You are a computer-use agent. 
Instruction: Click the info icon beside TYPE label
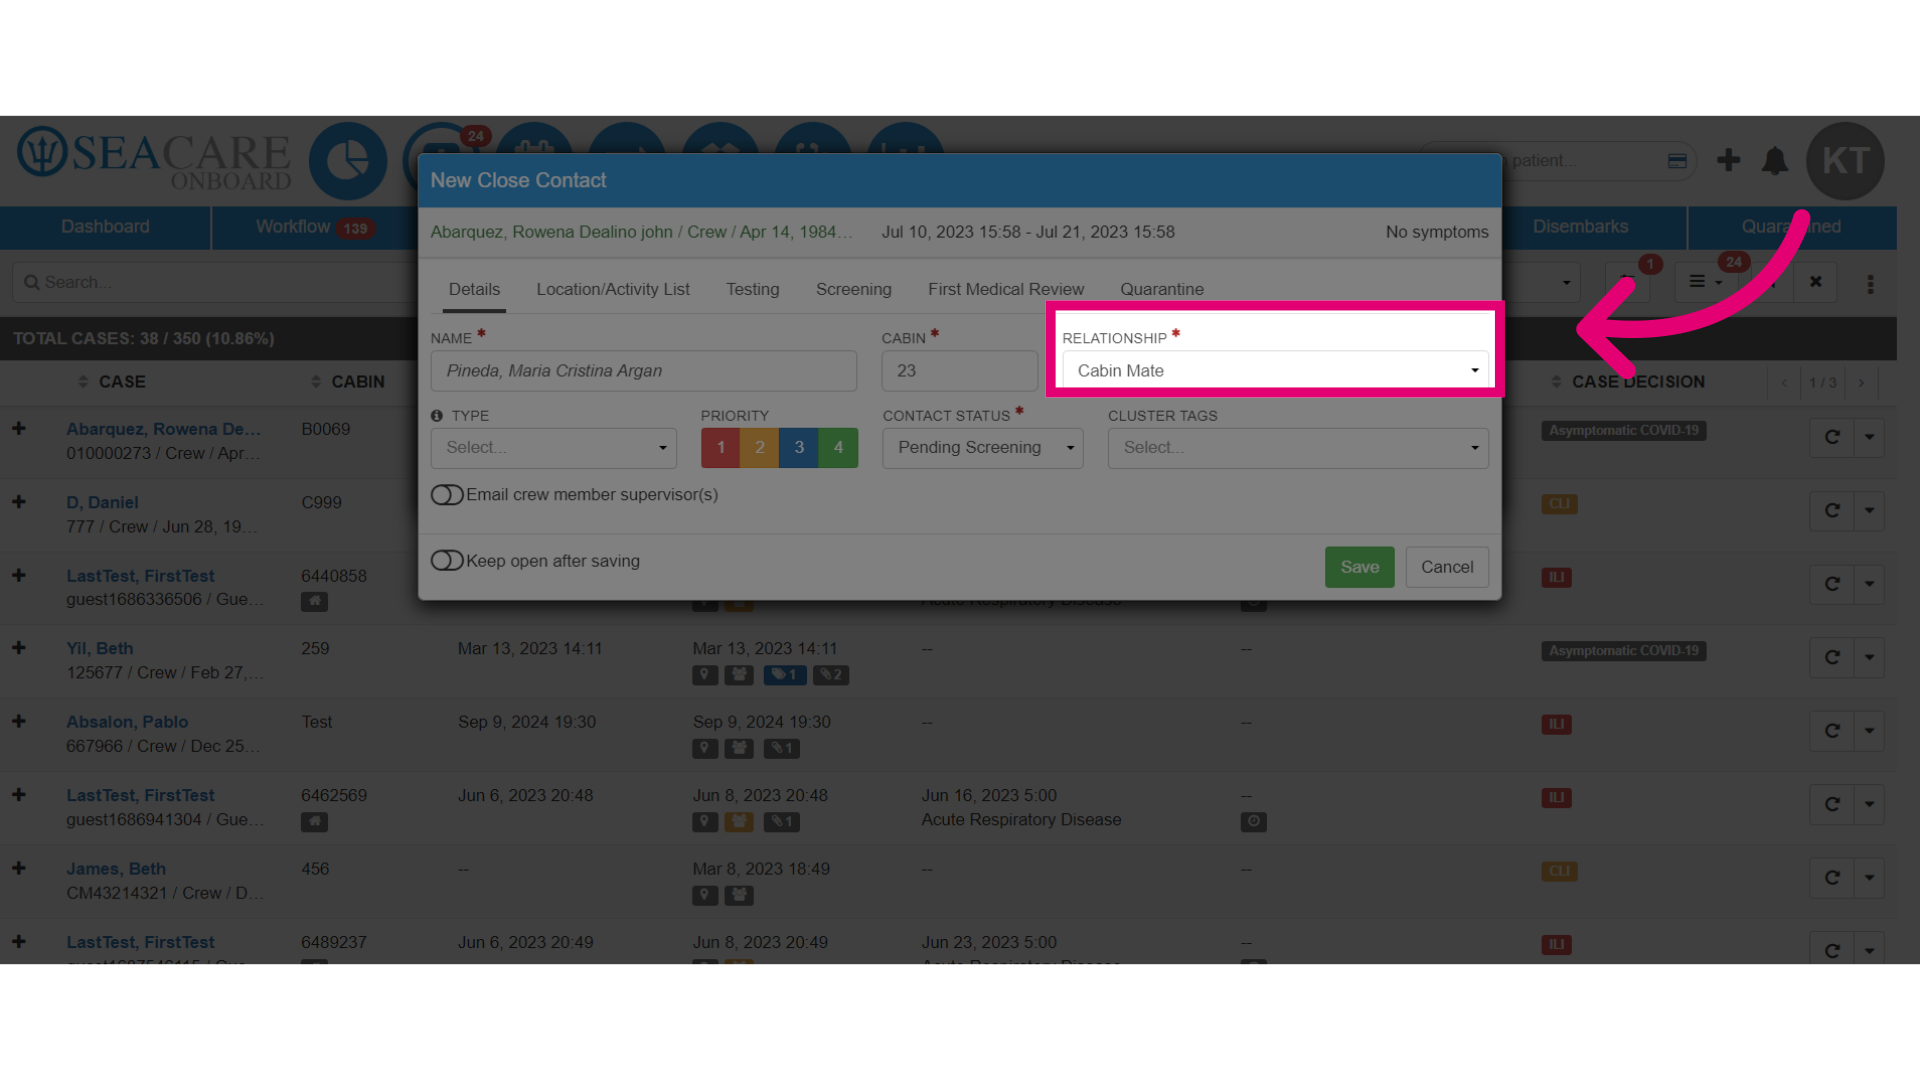pyautogui.click(x=437, y=415)
